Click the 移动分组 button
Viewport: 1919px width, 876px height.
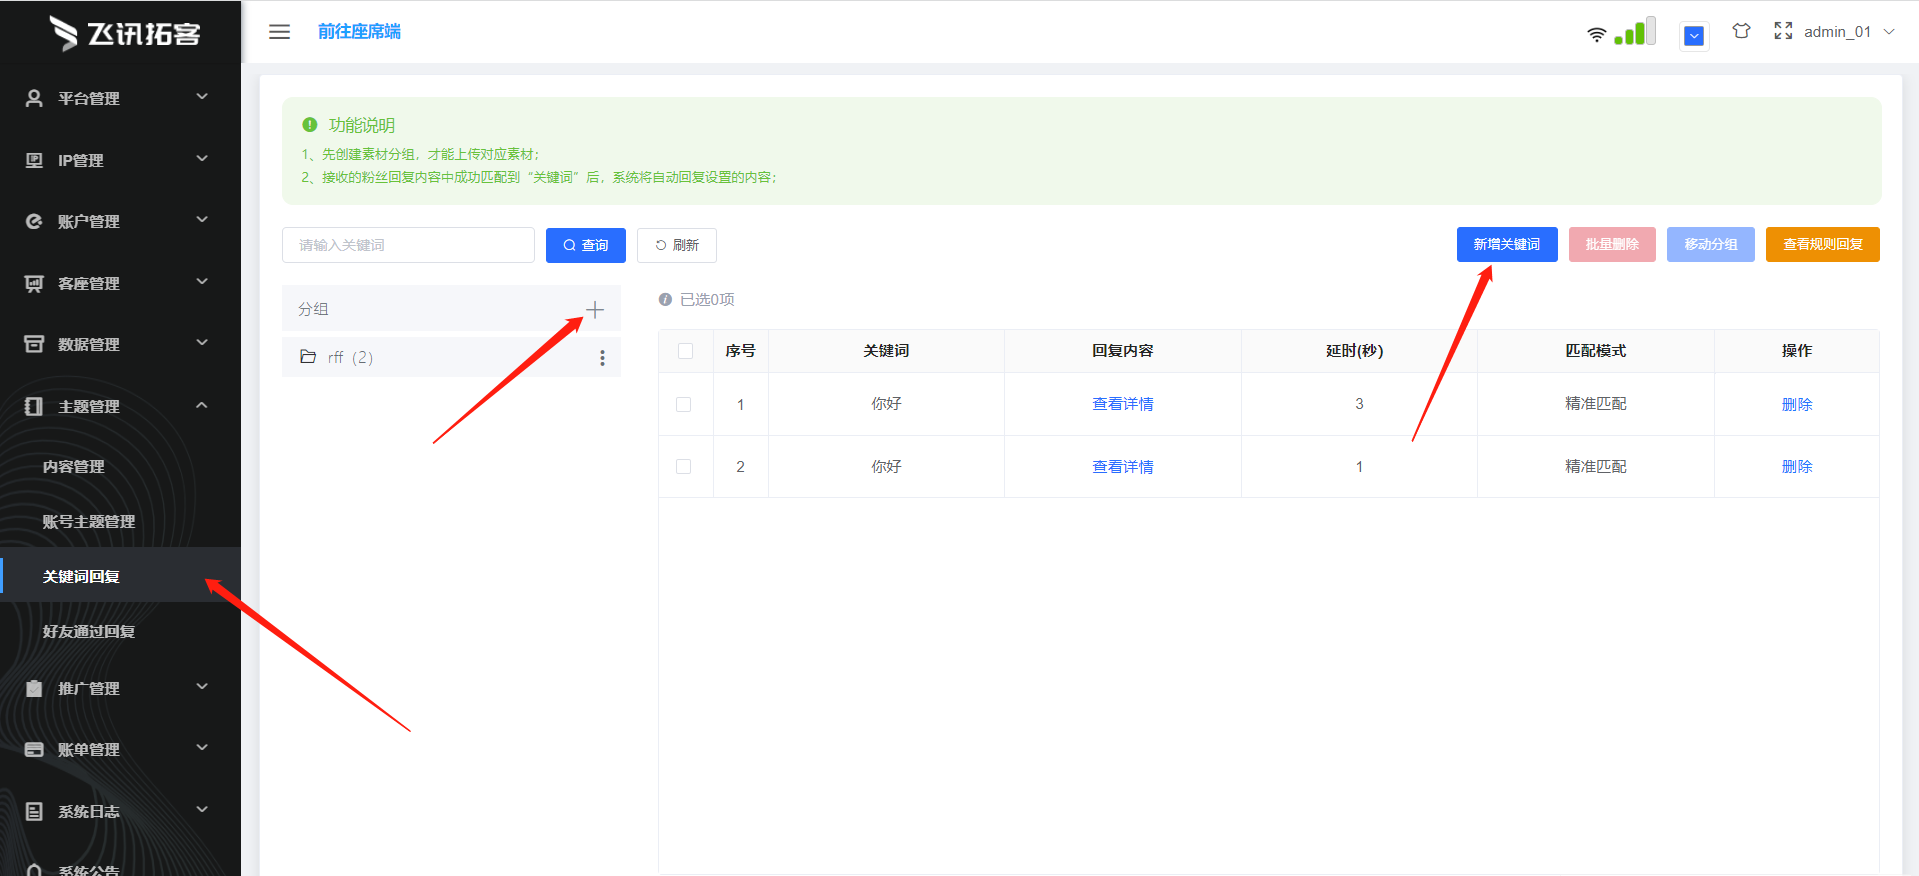tap(1711, 244)
